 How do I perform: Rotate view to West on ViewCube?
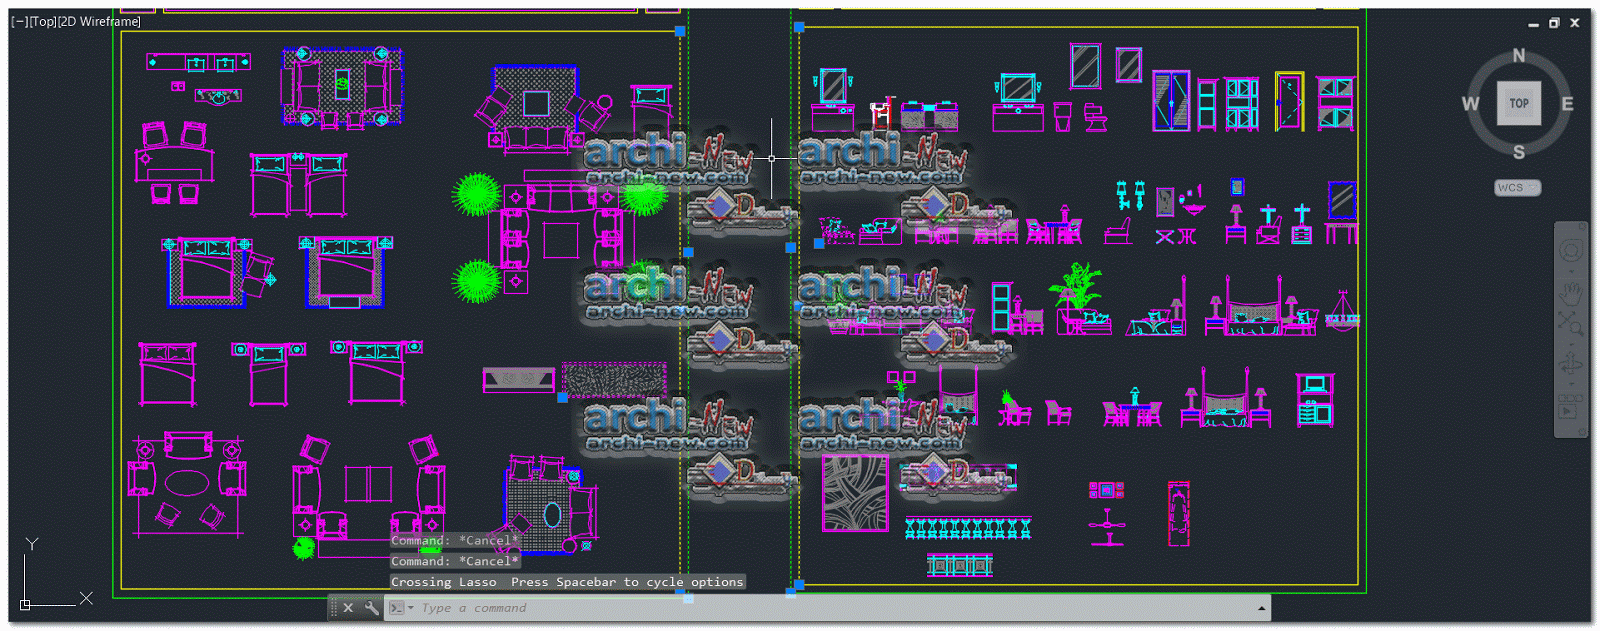(1470, 104)
